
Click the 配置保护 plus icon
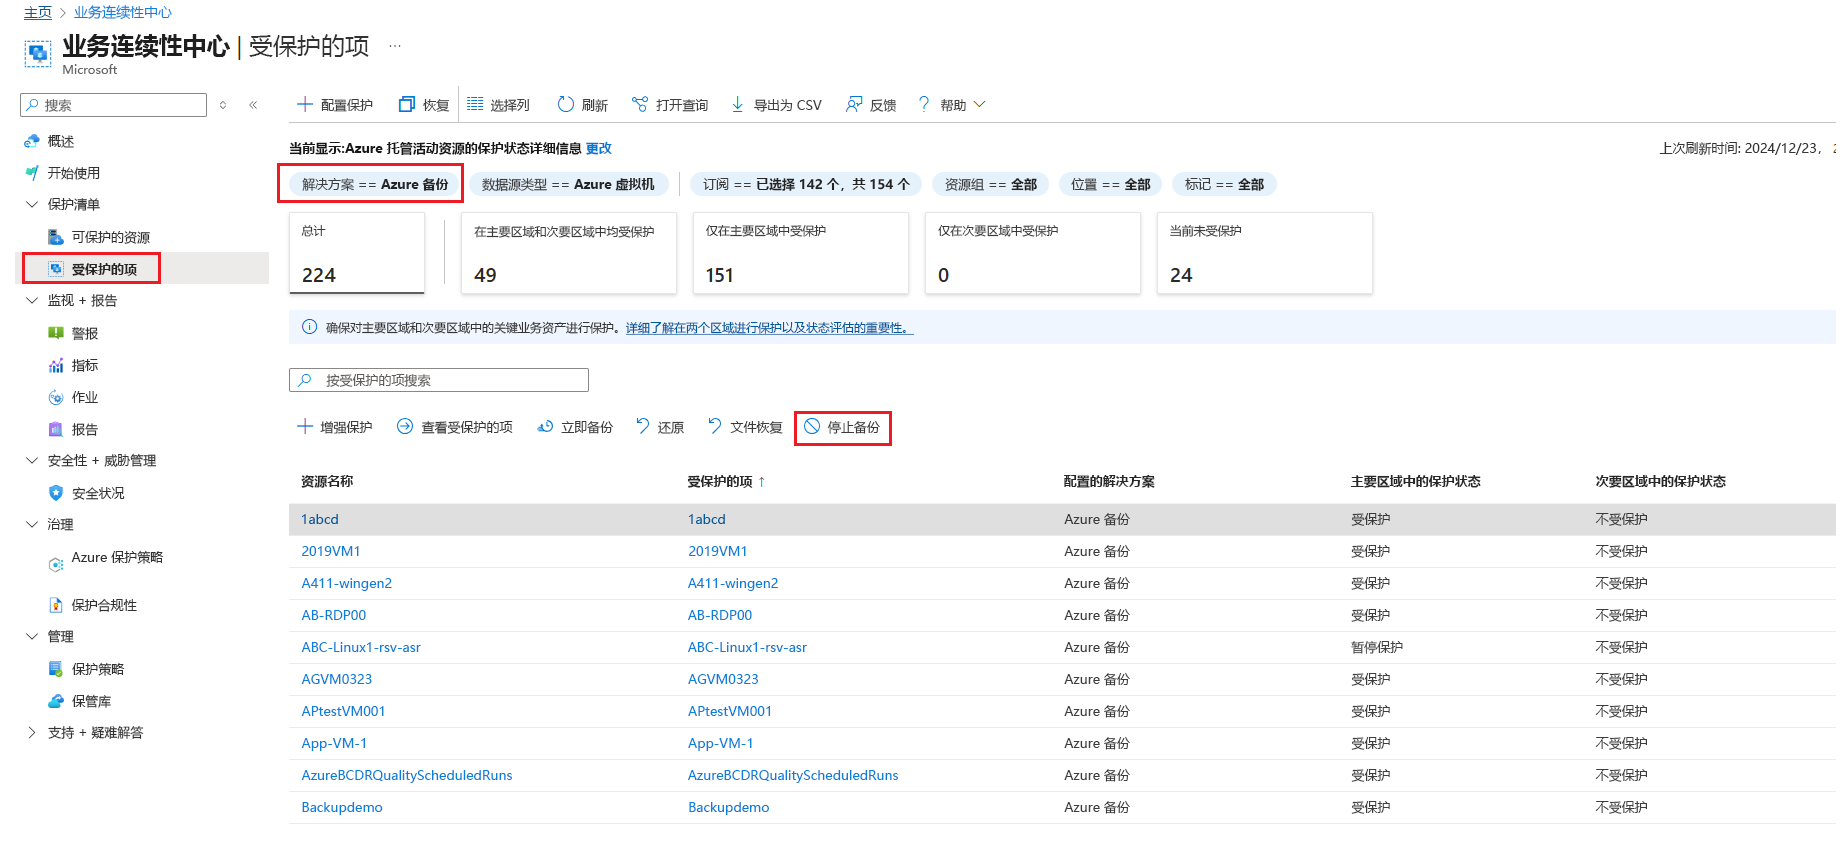pos(305,104)
